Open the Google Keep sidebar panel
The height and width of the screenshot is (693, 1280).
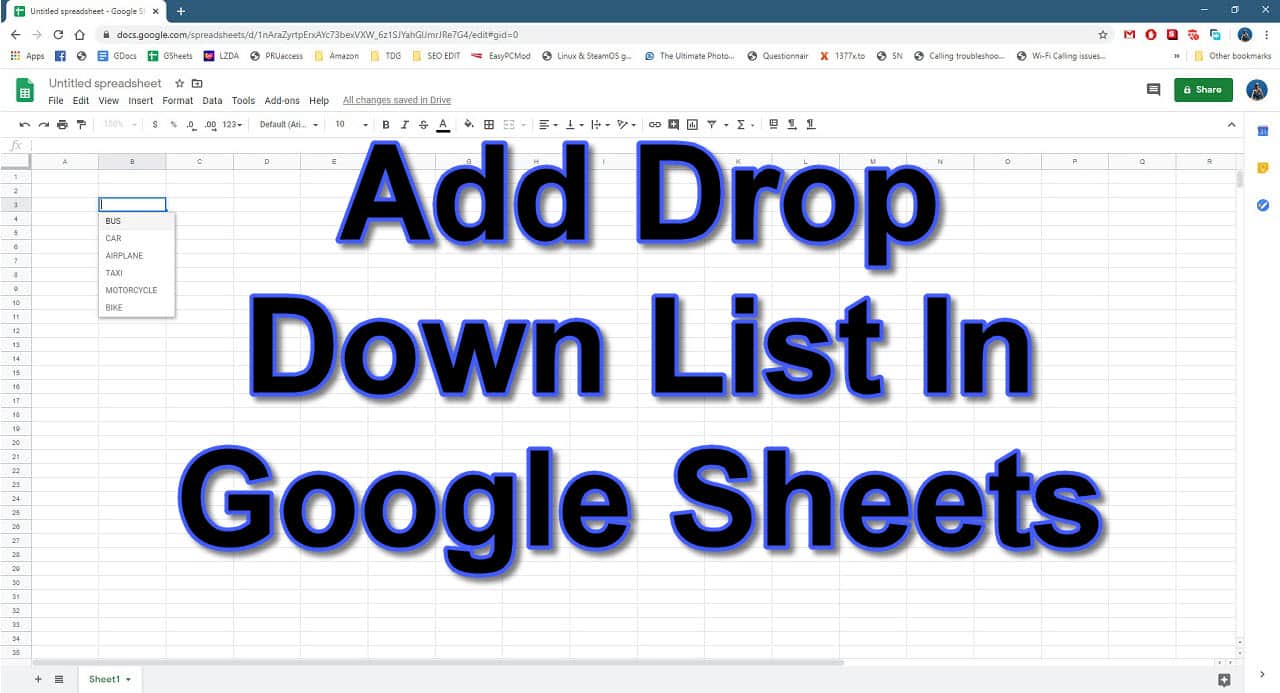1262,168
